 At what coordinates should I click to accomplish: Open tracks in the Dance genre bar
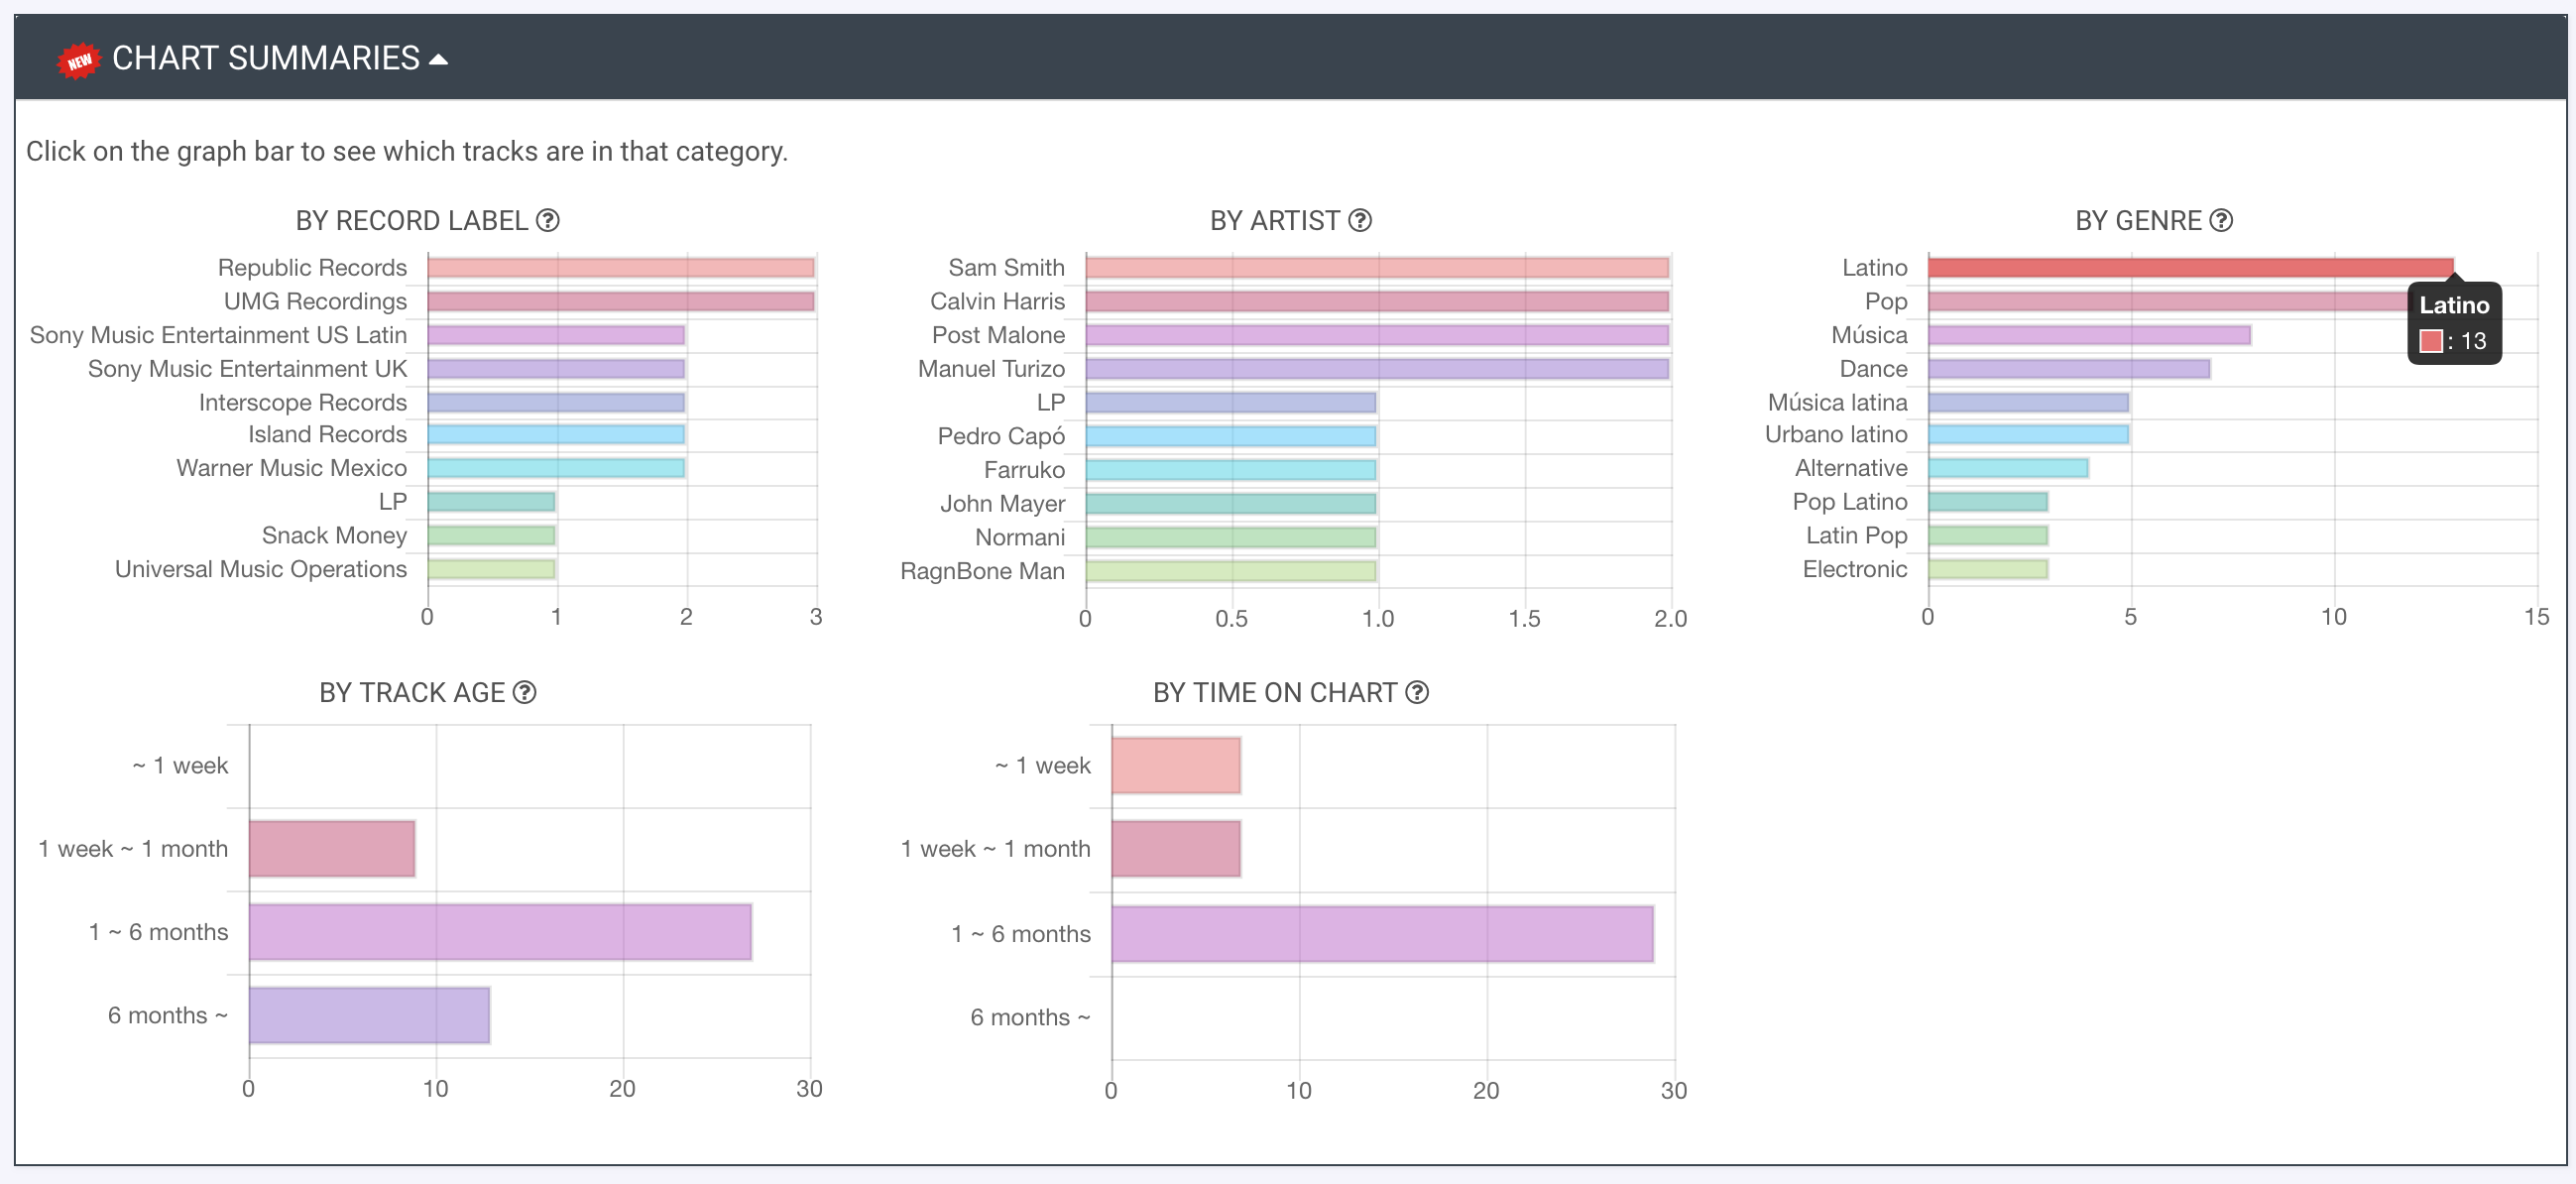pyautogui.click(x=2068, y=369)
